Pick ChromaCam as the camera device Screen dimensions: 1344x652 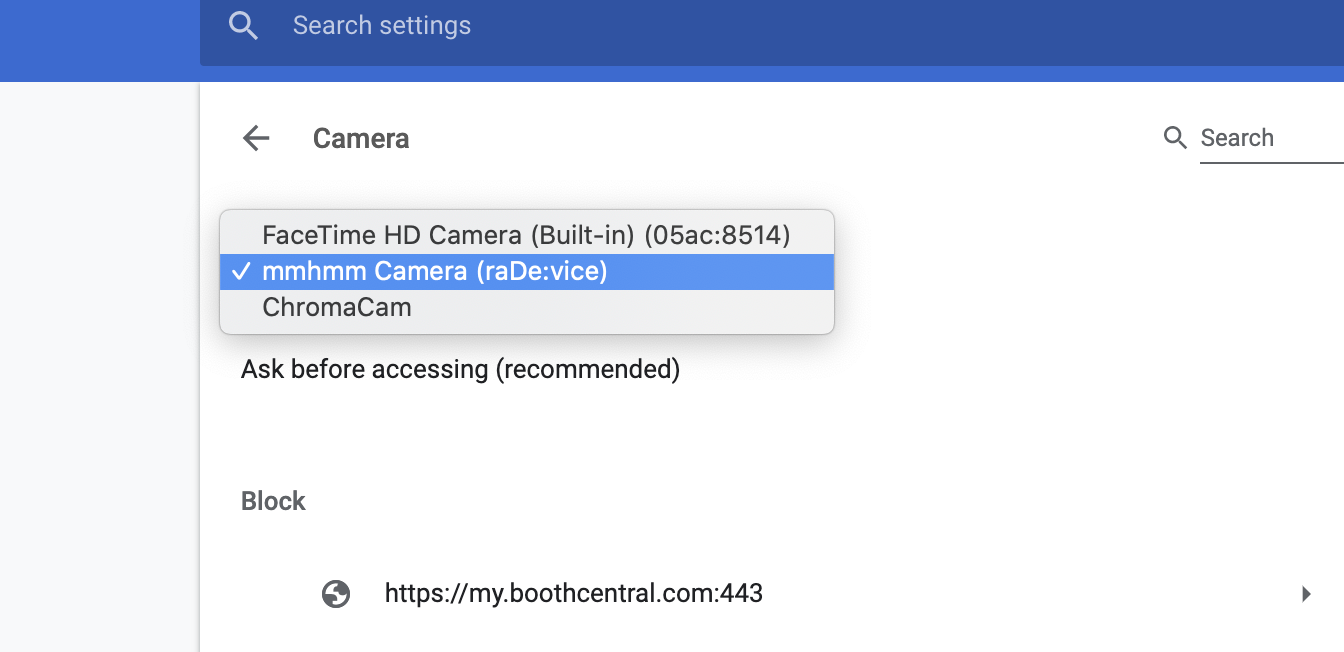click(527, 308)
